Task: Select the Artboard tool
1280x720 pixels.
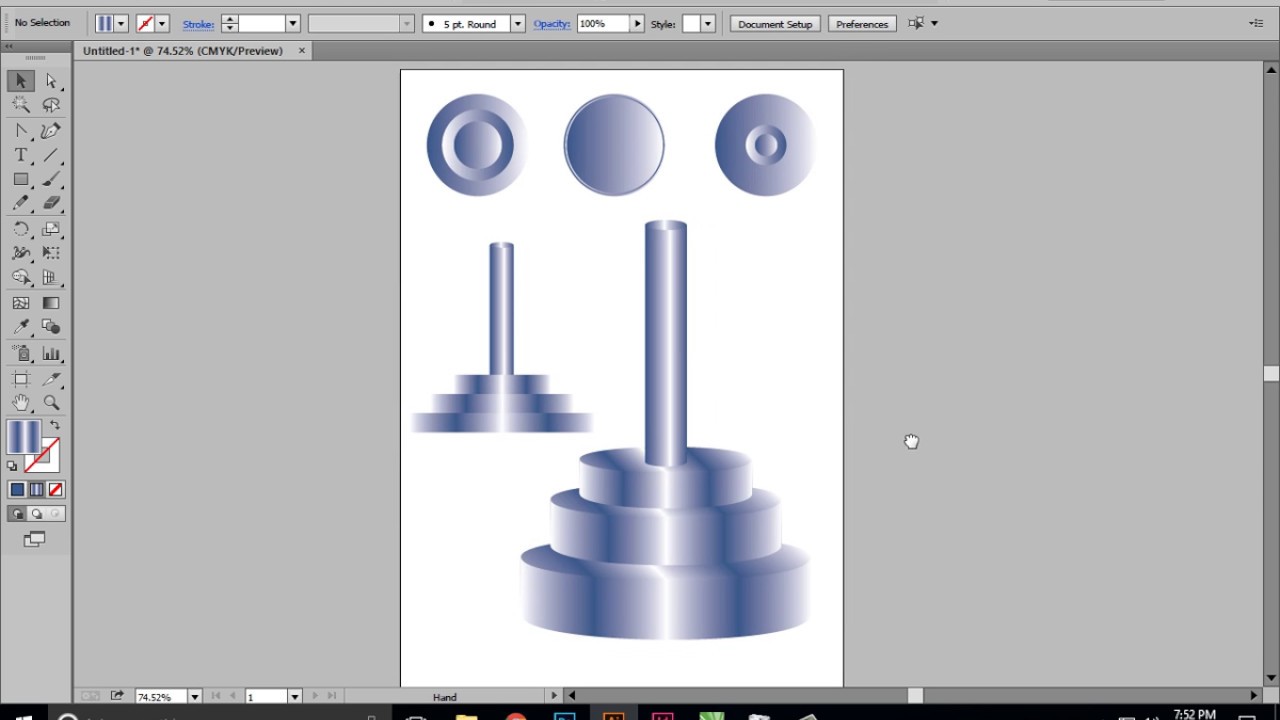Action: point(21,379)
